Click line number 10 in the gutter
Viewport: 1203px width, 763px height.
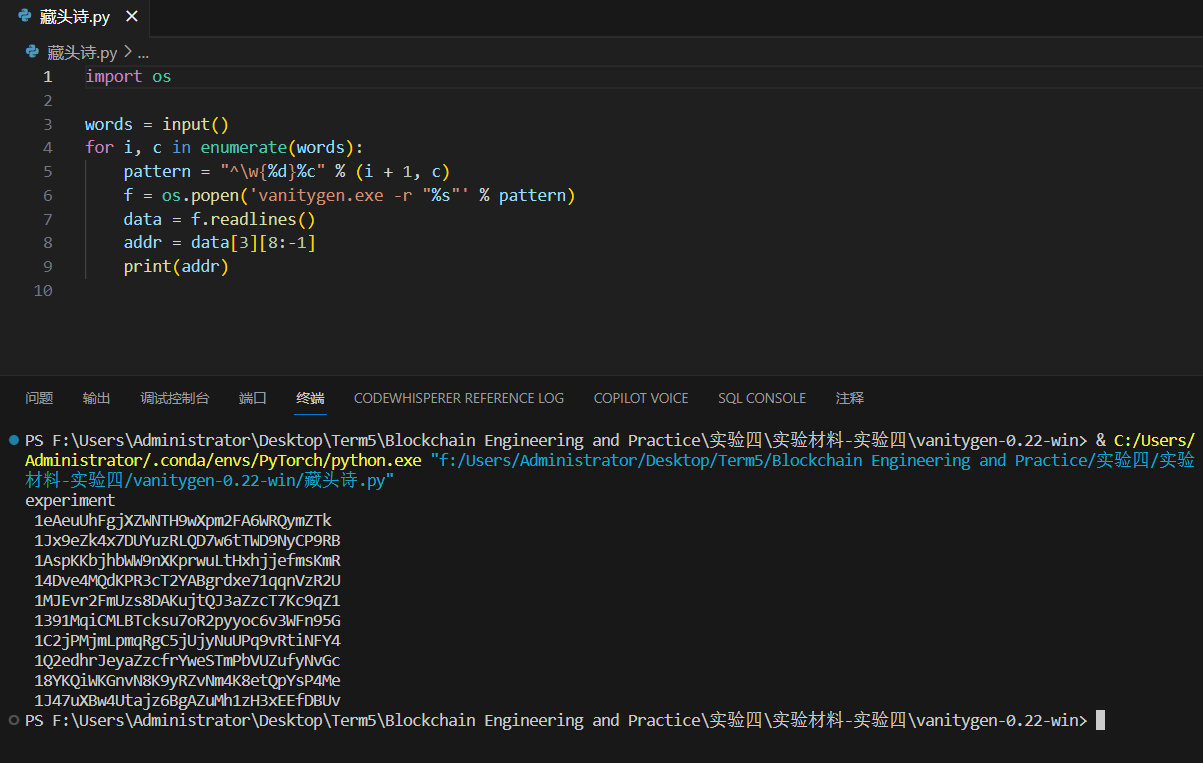point(43,291)
